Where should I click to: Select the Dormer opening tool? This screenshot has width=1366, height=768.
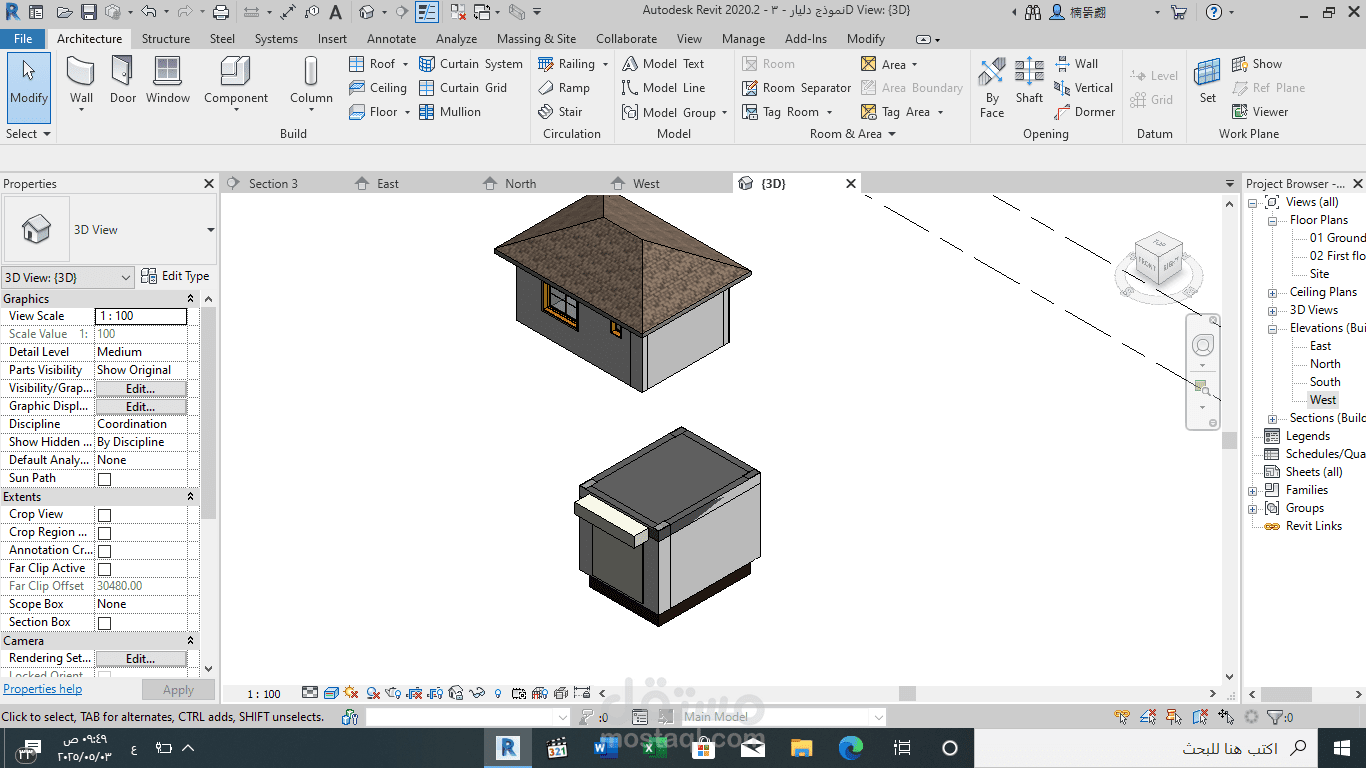click(1084, 112)
